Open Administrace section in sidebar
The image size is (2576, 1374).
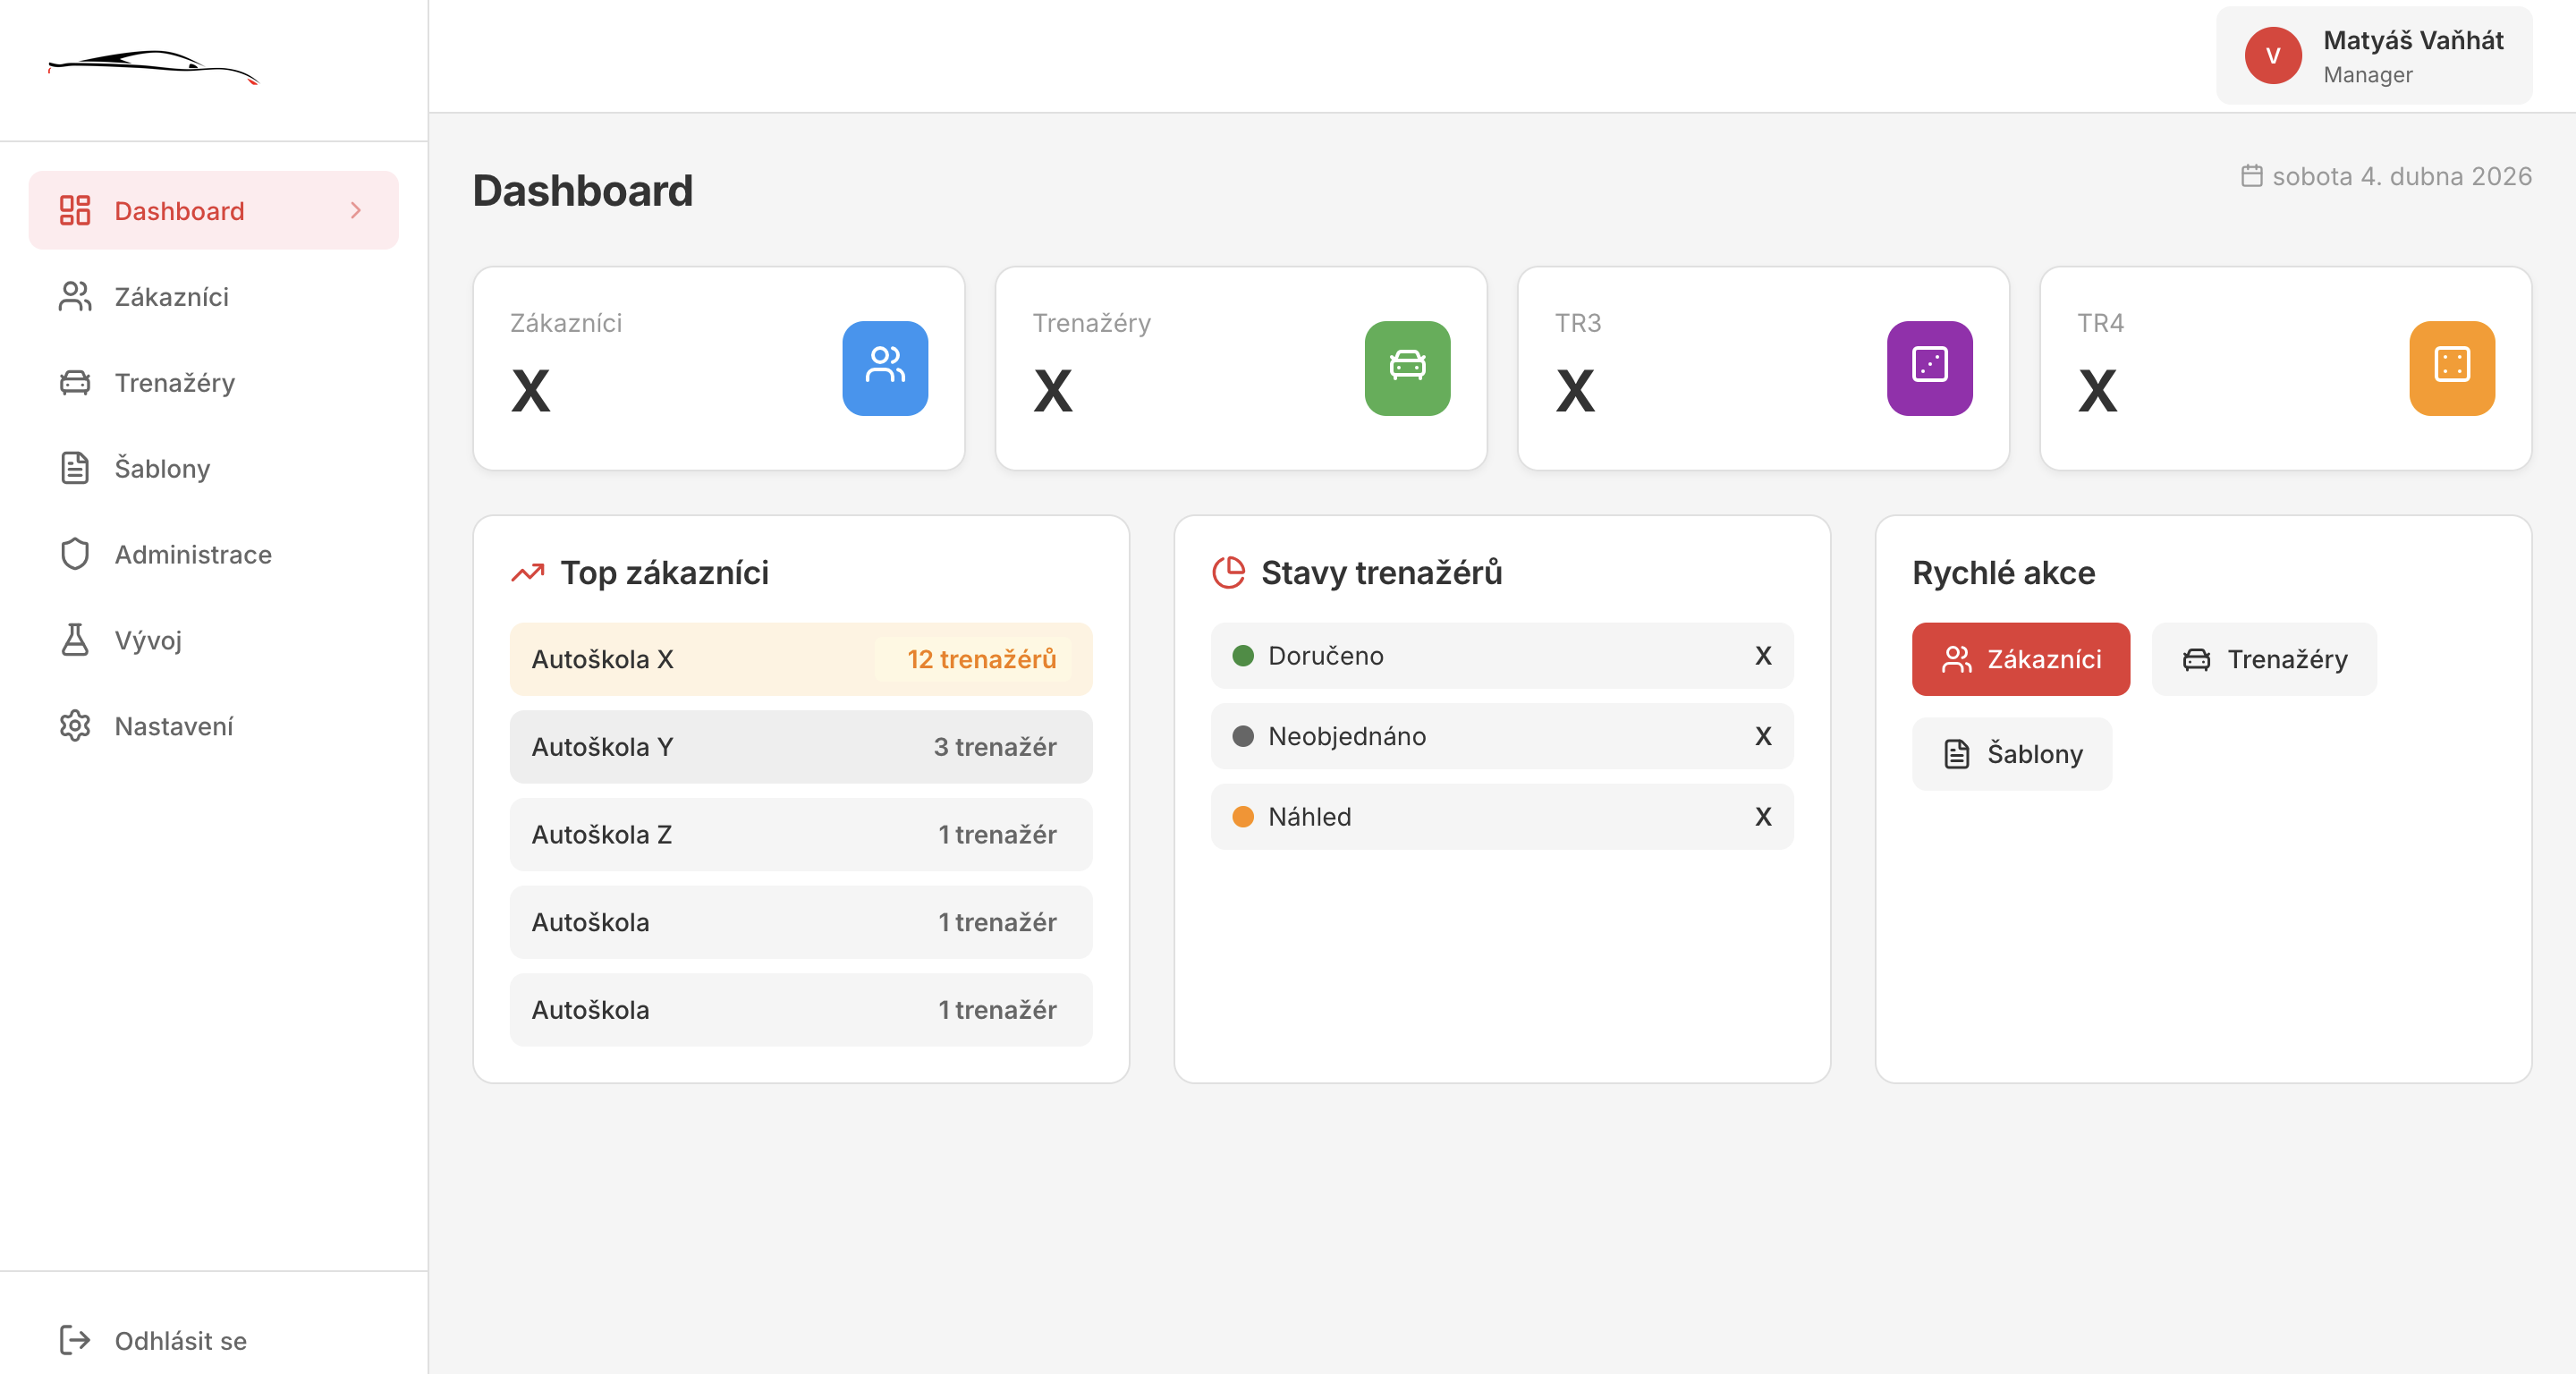coord(192,554)
